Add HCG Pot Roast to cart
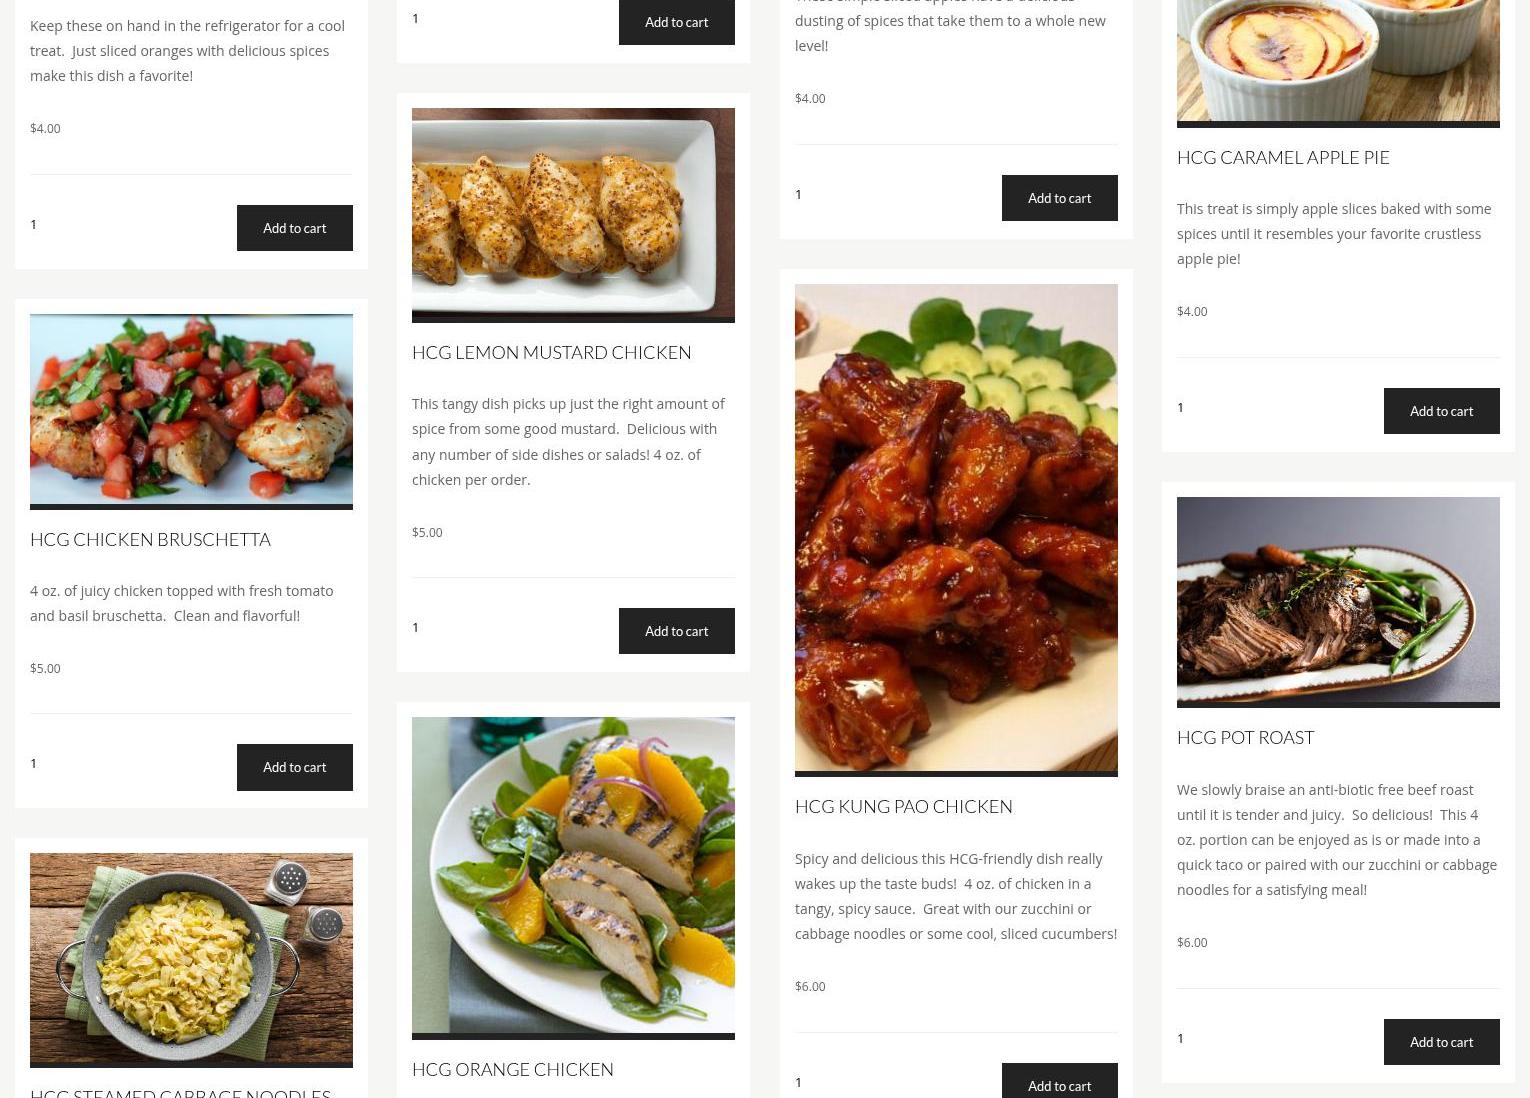Viewport: 1530px width, 1098px height. tap(1441, 1042)
